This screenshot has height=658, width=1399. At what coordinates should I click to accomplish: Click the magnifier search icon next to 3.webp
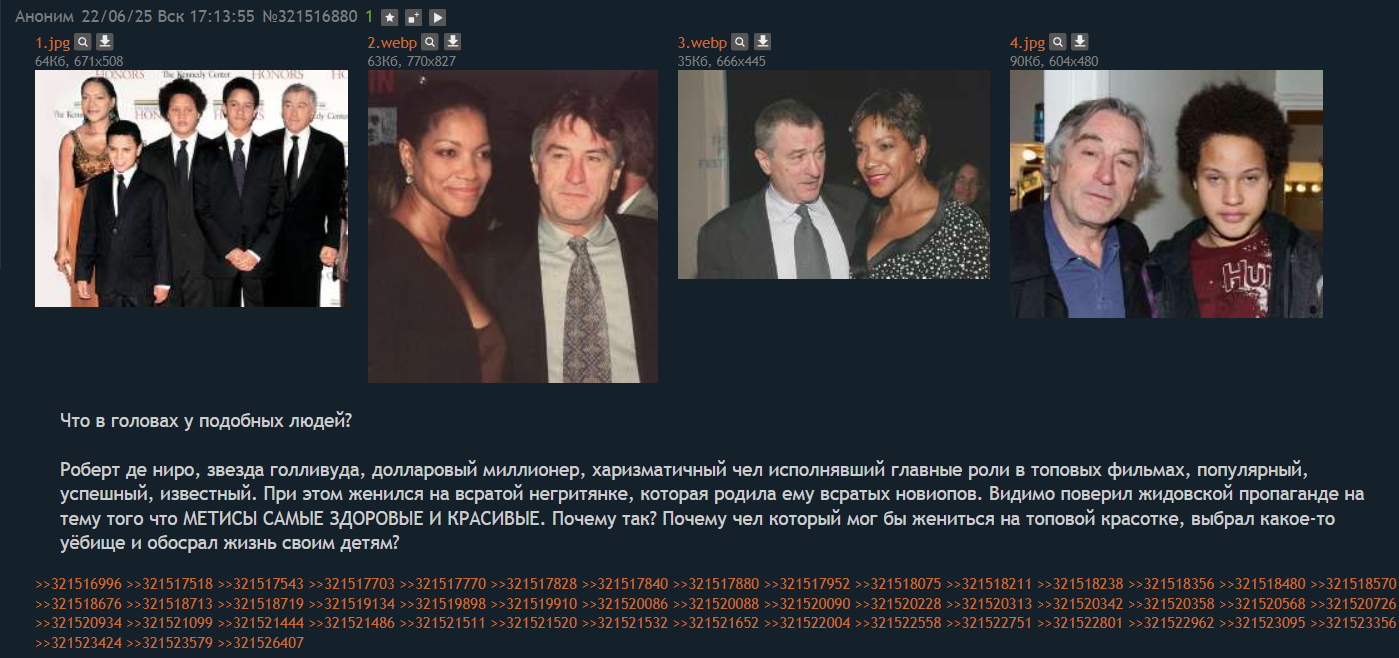click(740, 42)
